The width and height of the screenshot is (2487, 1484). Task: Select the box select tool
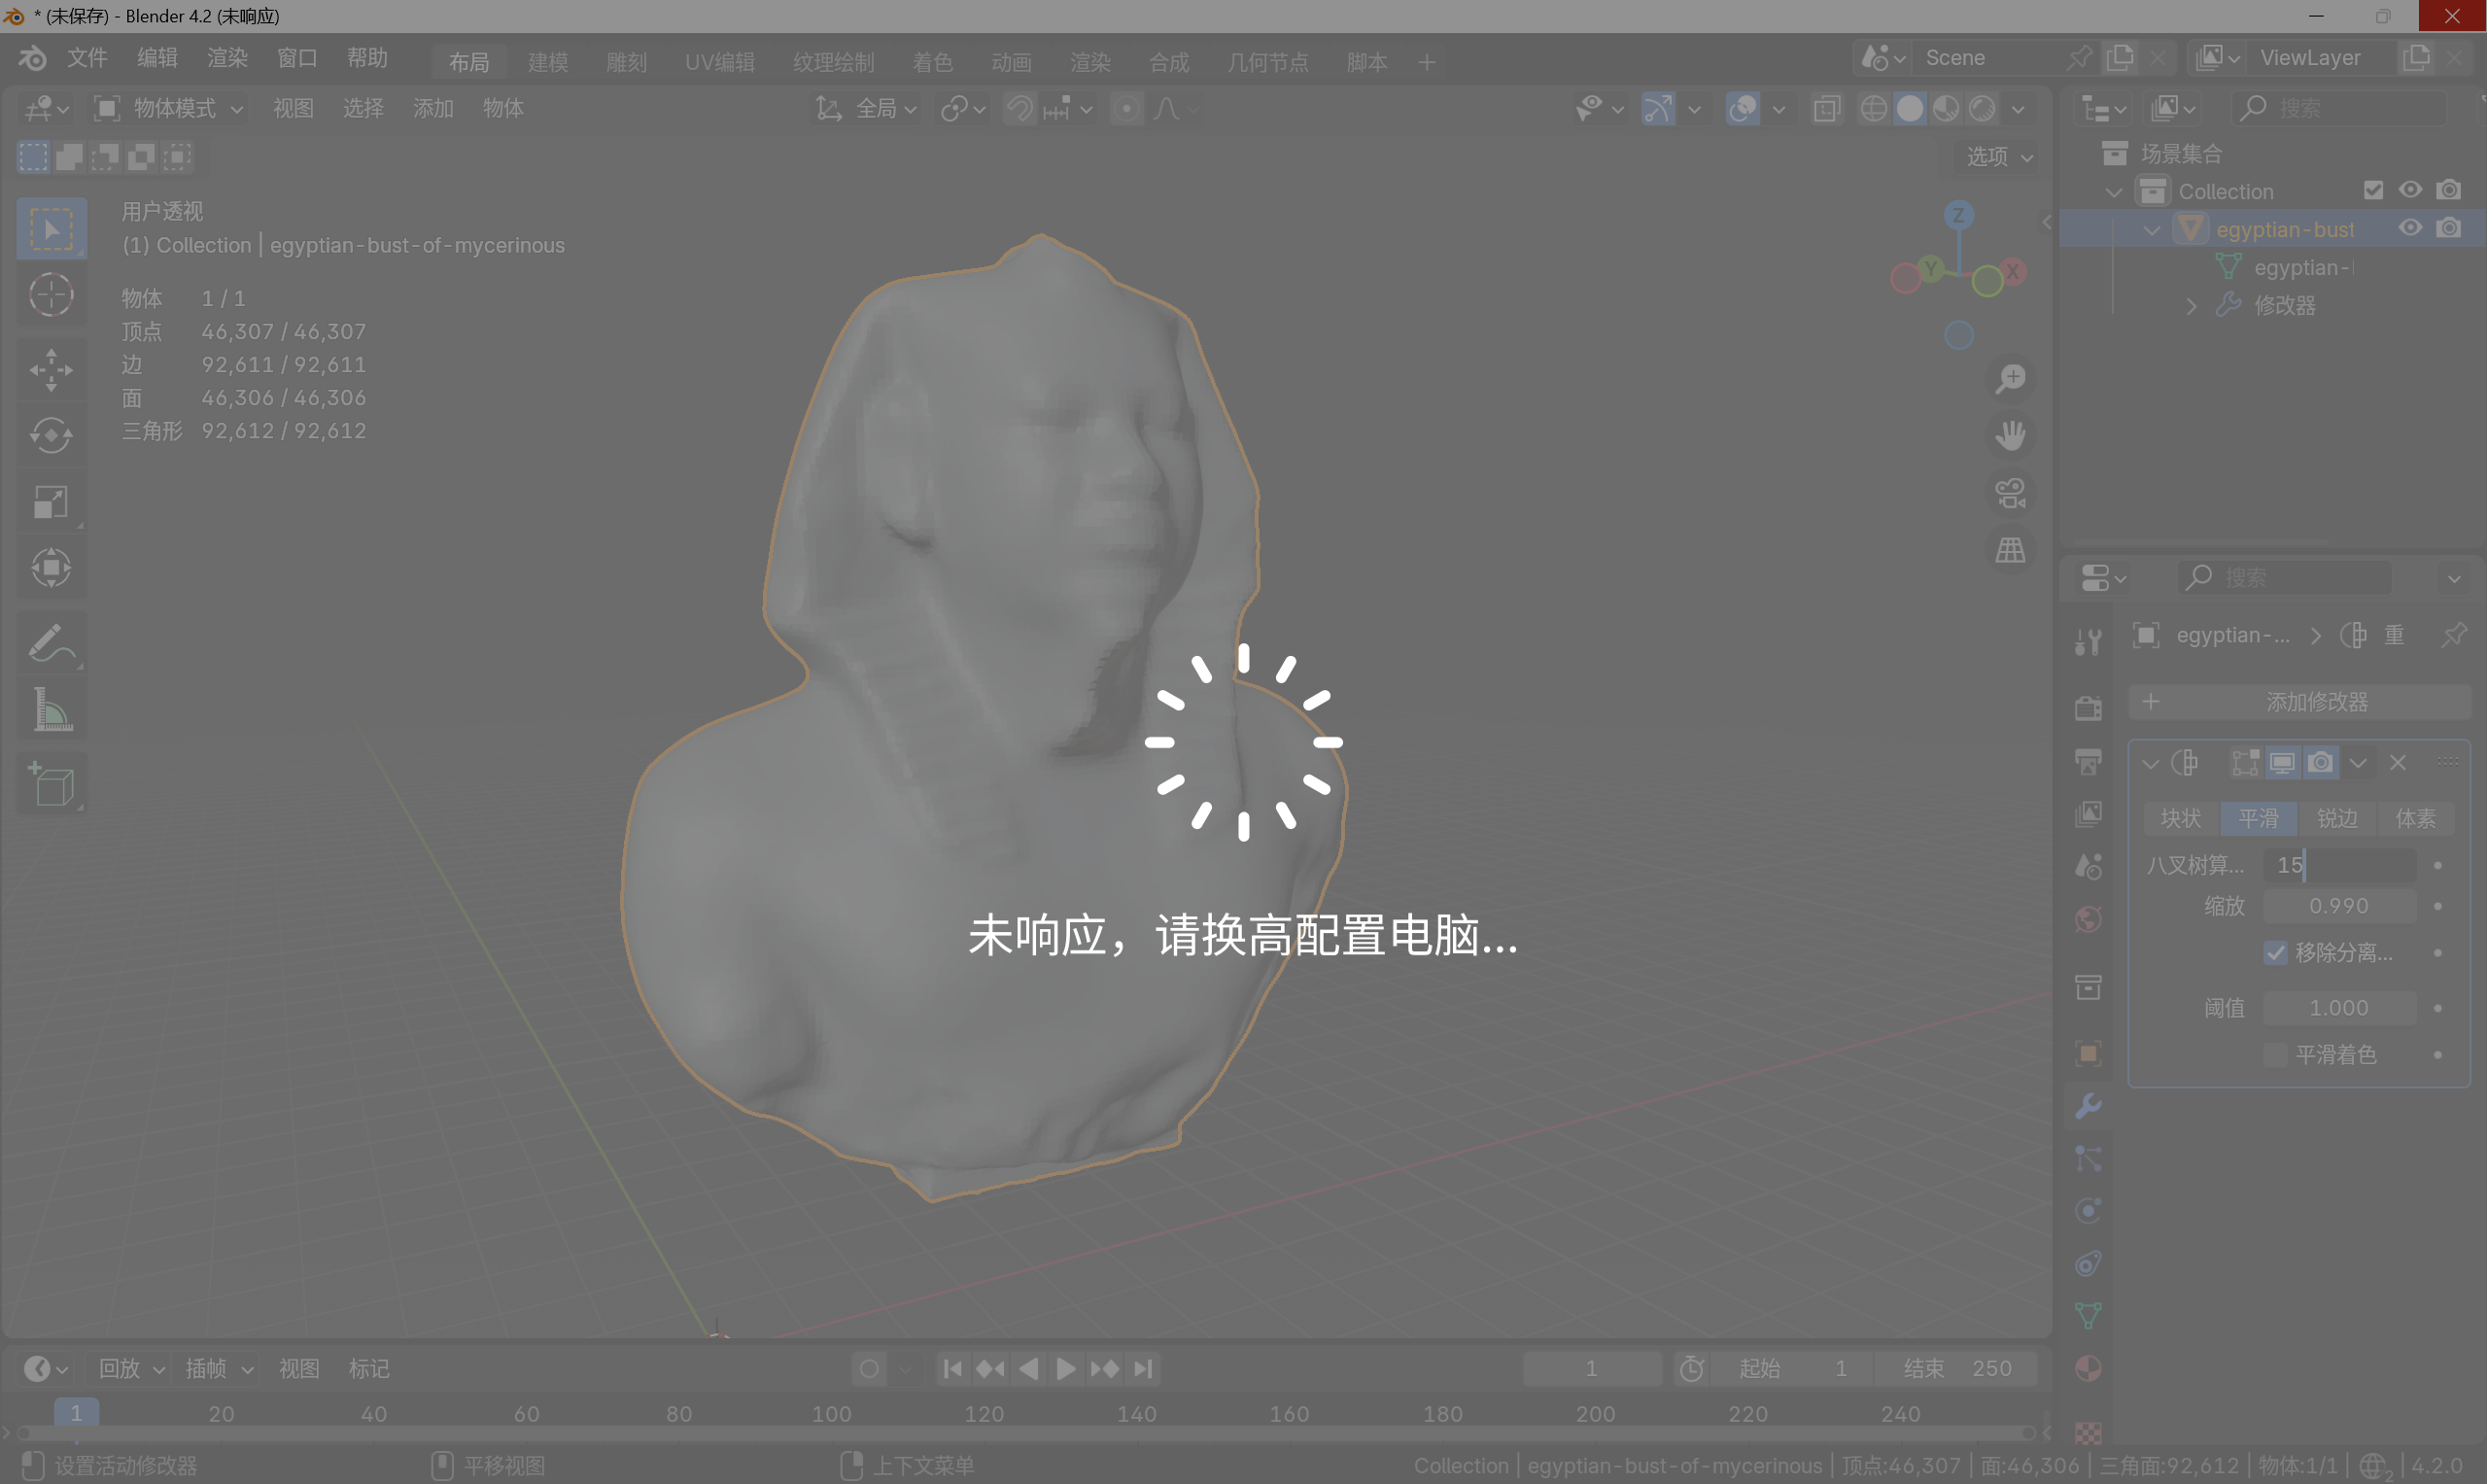51,229
